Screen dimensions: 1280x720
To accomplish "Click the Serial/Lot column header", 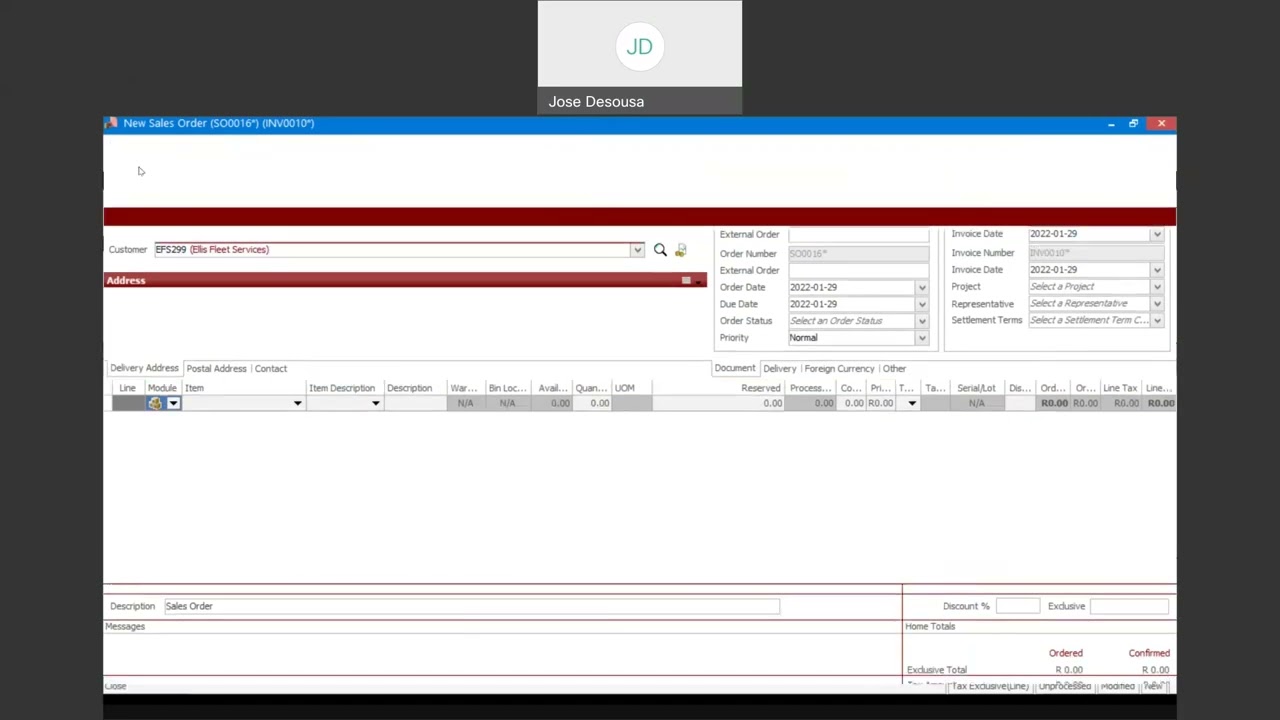I will tap(976, 388).
